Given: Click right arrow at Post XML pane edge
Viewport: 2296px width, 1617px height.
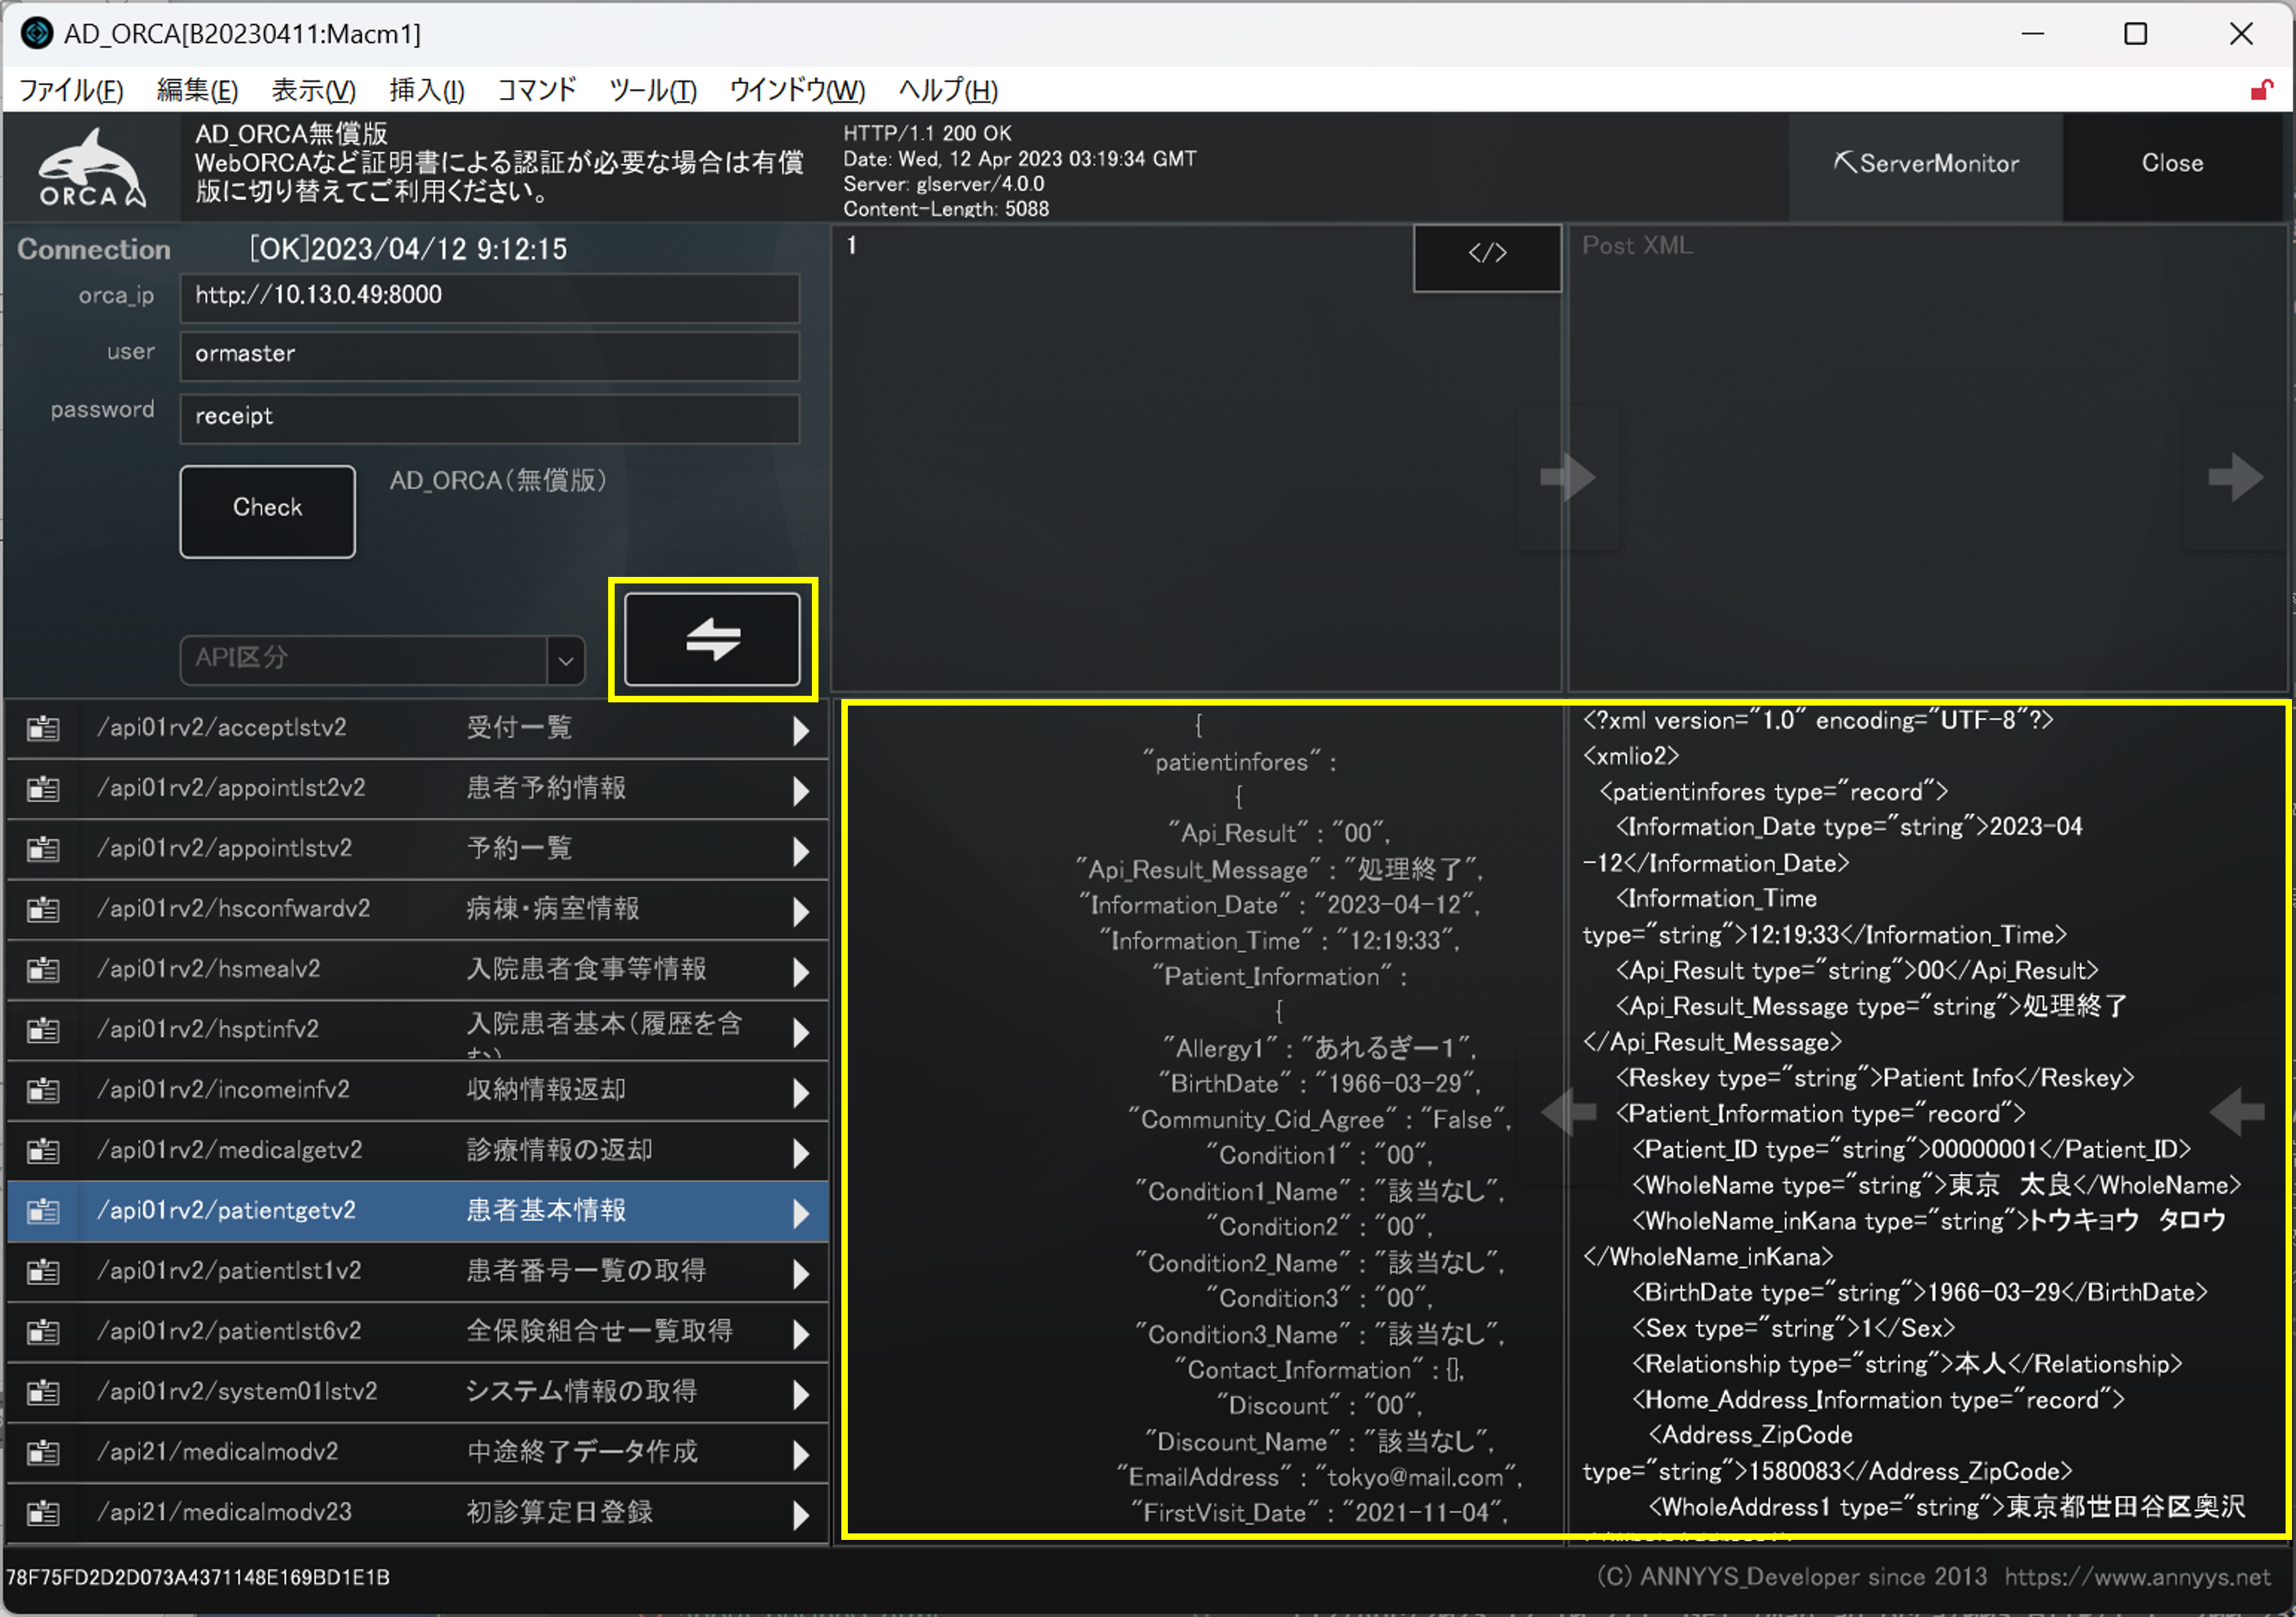Looking at the screenshot, I should point(2235,477).
